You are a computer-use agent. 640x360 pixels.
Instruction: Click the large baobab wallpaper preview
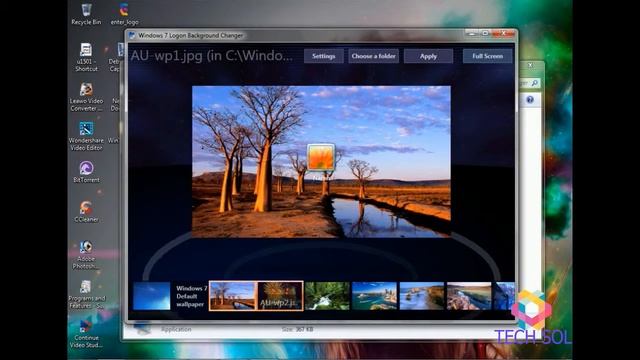321,162
